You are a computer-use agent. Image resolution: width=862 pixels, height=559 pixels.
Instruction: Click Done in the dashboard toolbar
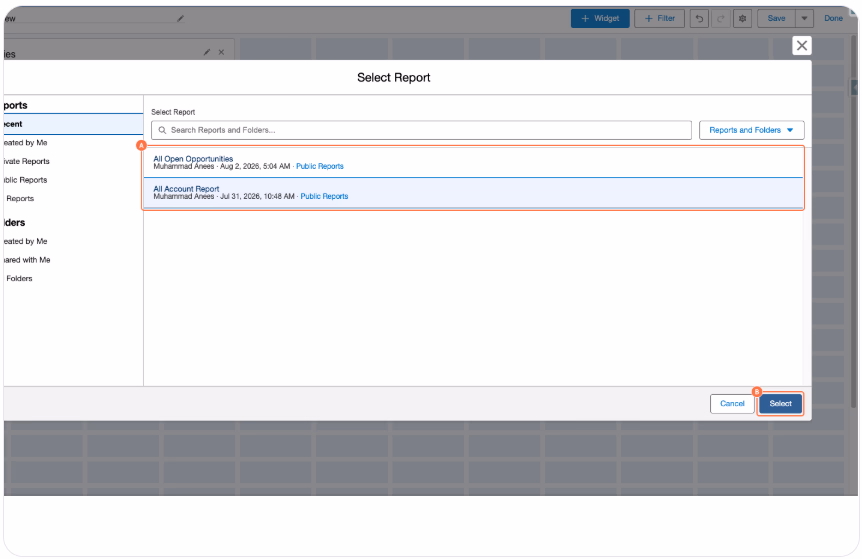click(x=833, y=19)
